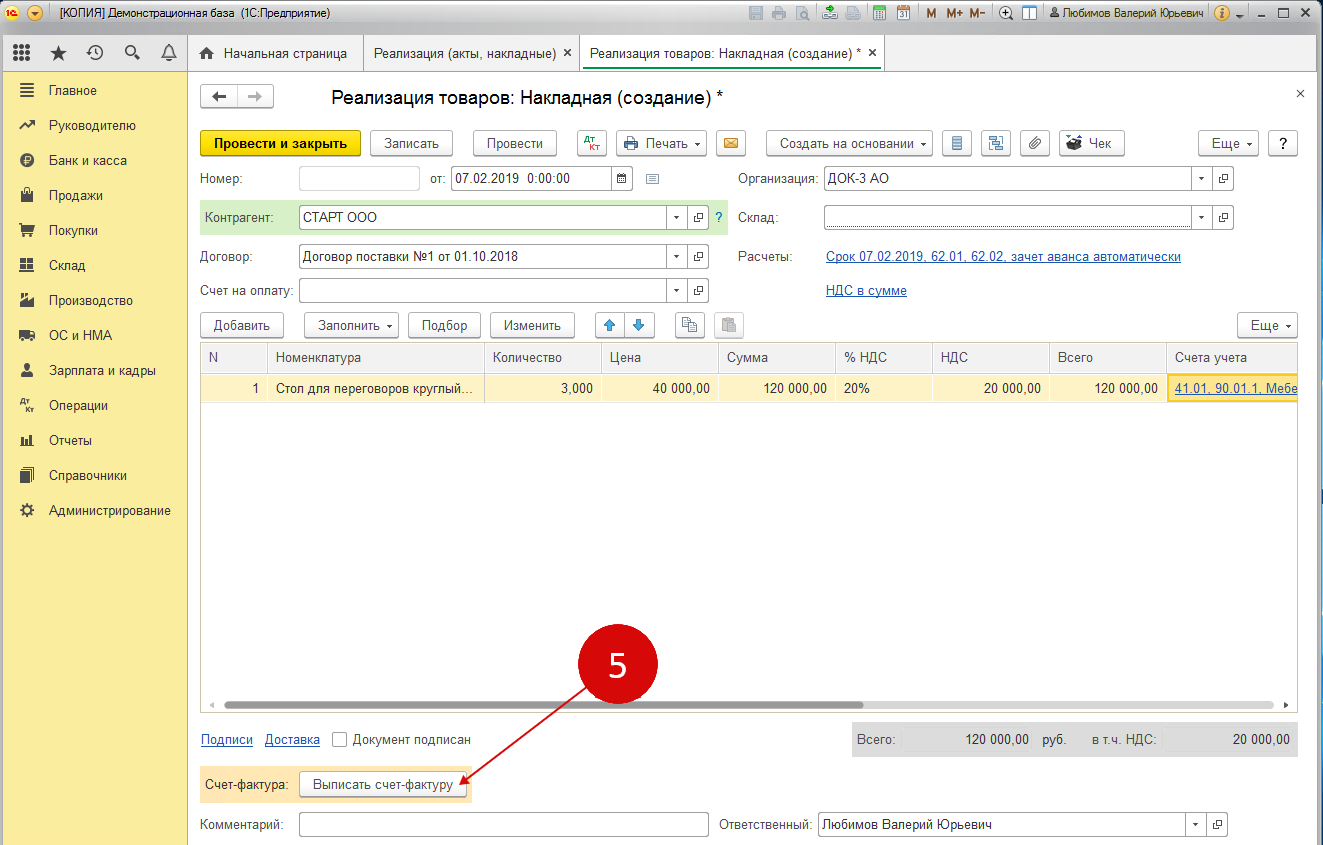Expand the Организация dropdown
Screen dimensions: 1323x845
[x=1201, y=179]
